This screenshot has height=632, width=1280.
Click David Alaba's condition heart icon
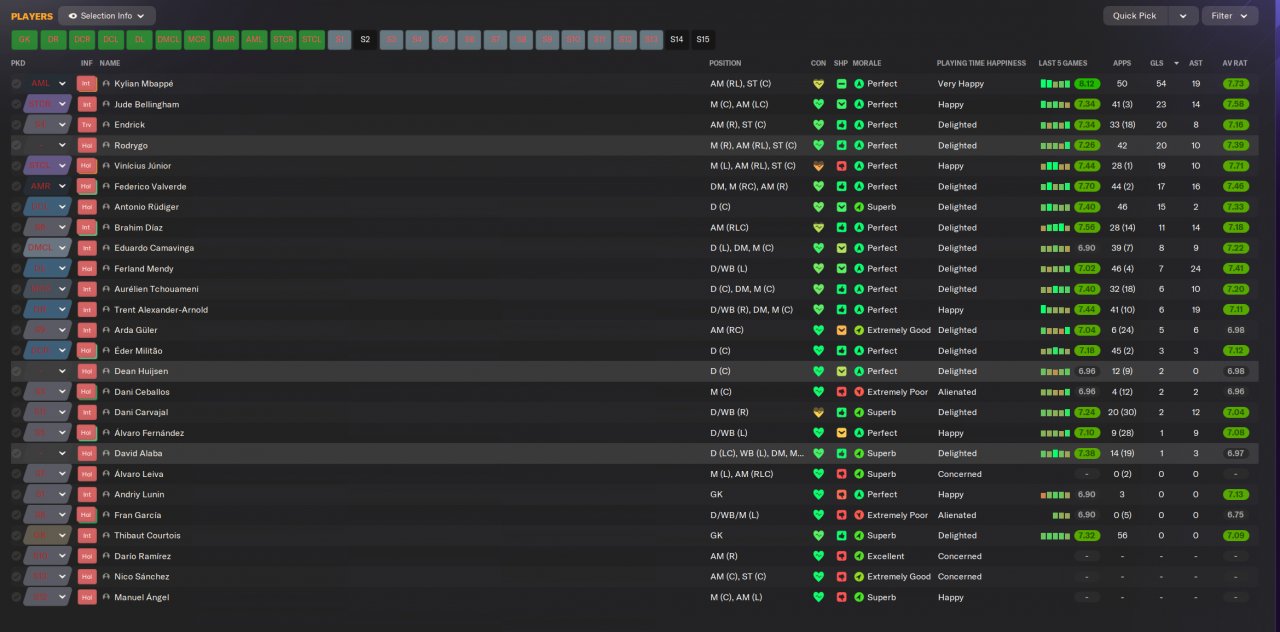point(818,453)
